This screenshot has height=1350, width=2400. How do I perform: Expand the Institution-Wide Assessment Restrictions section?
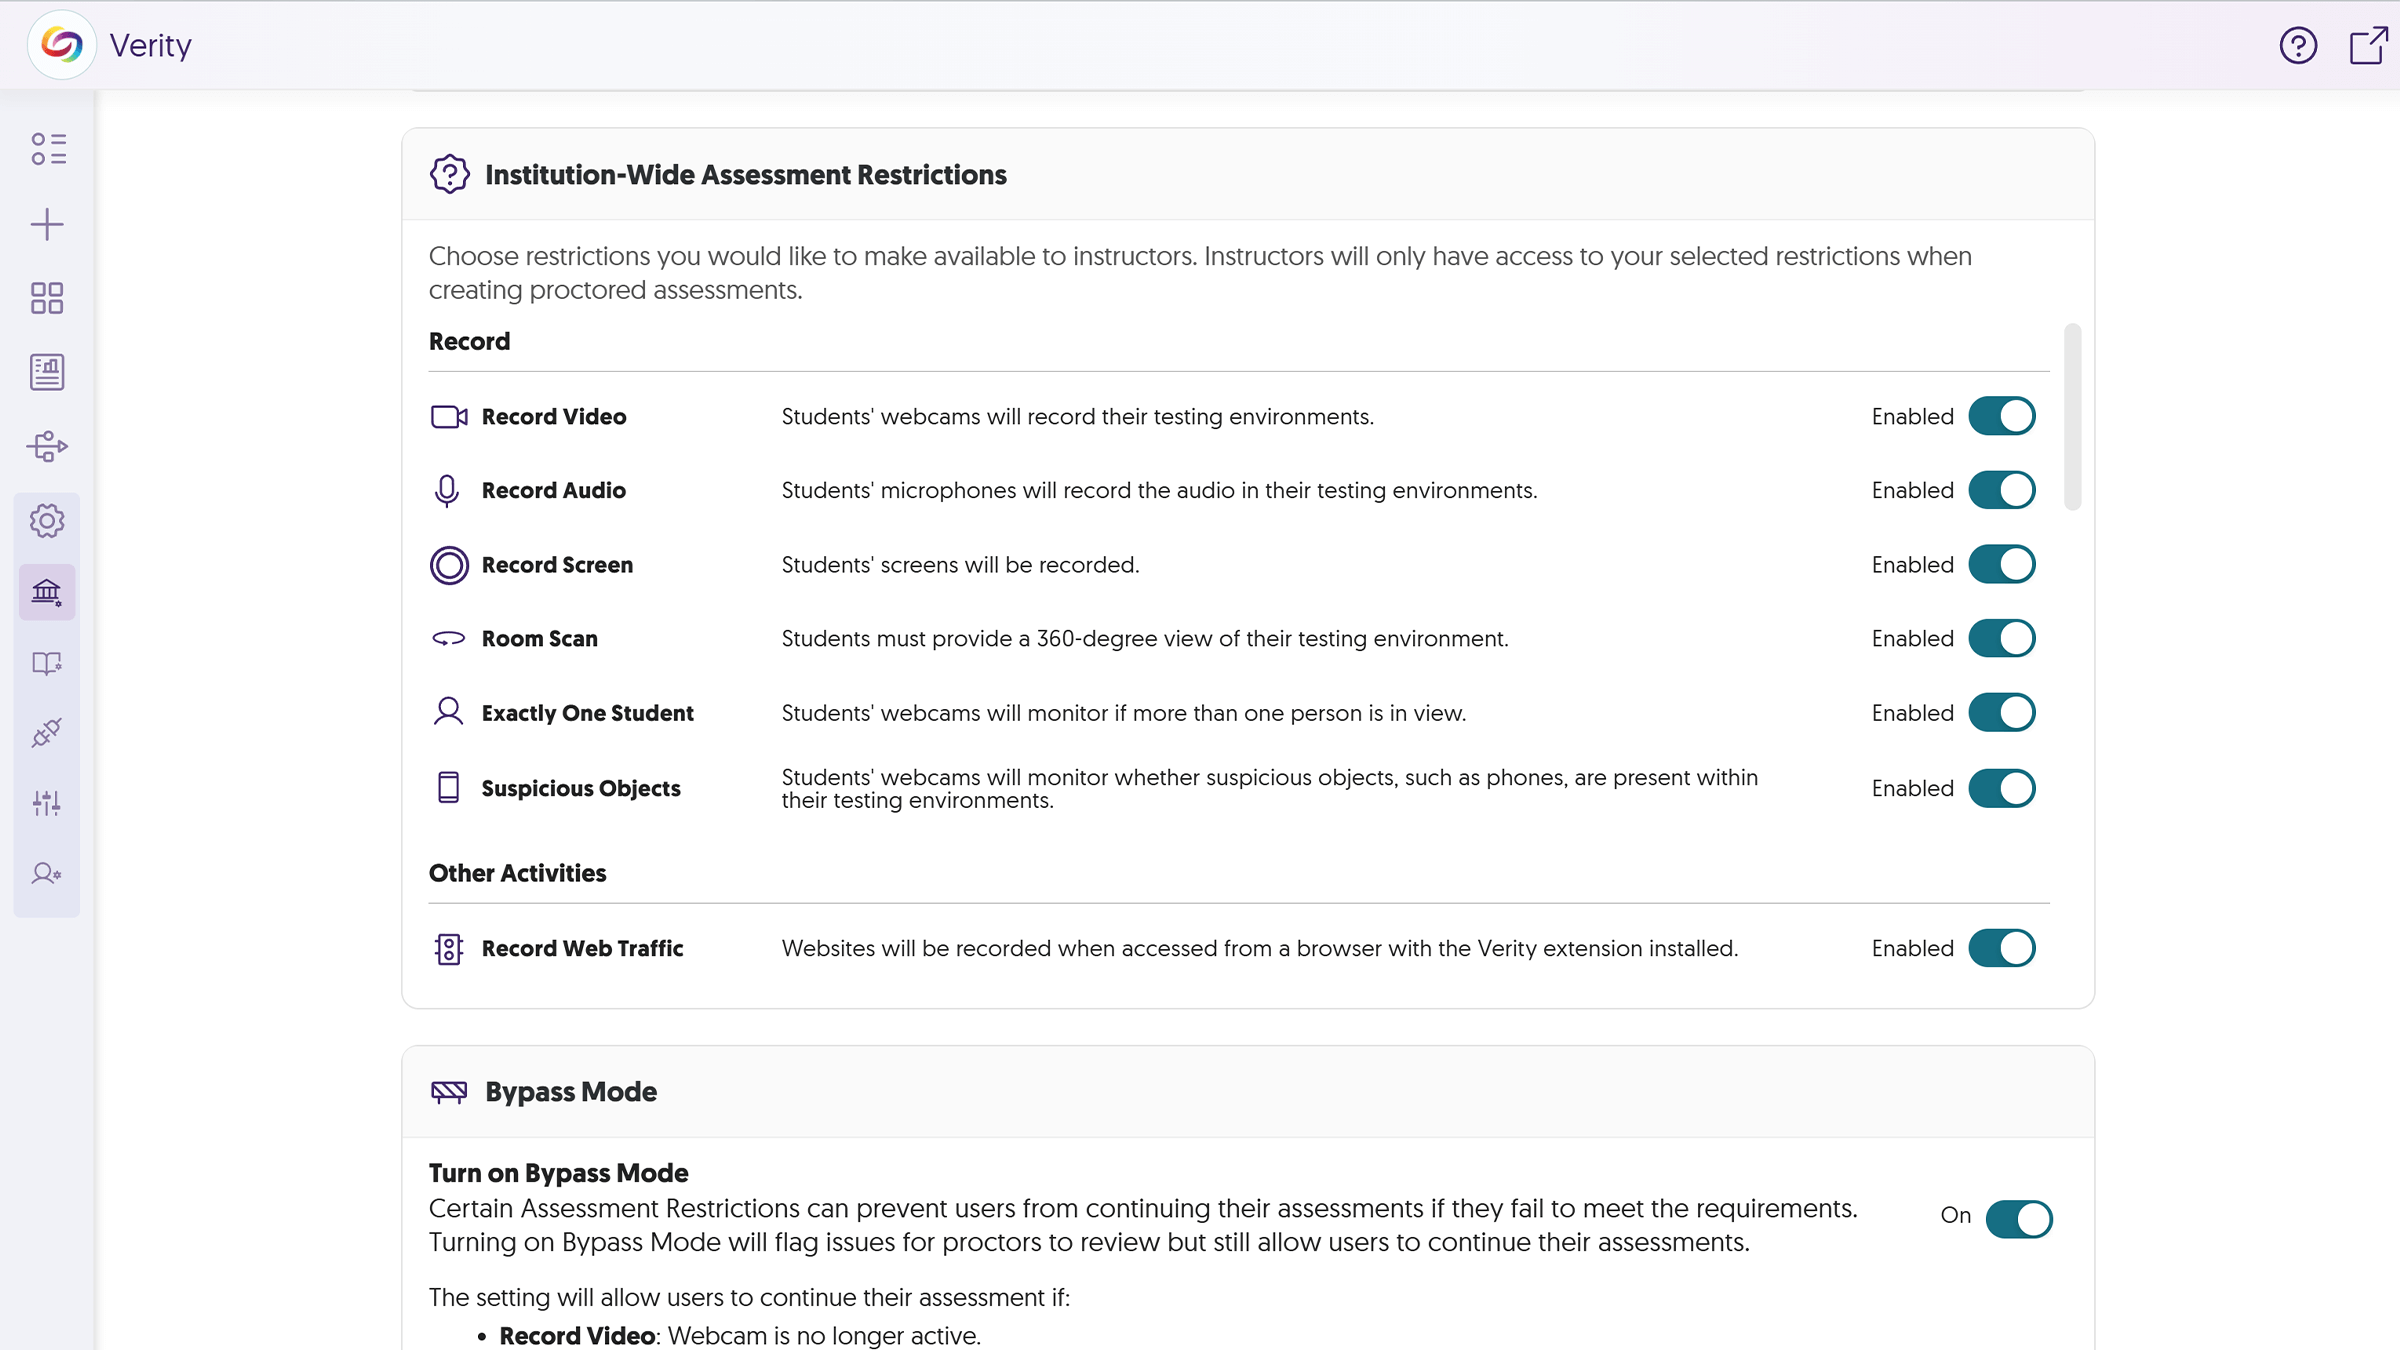tap(745, 175)
